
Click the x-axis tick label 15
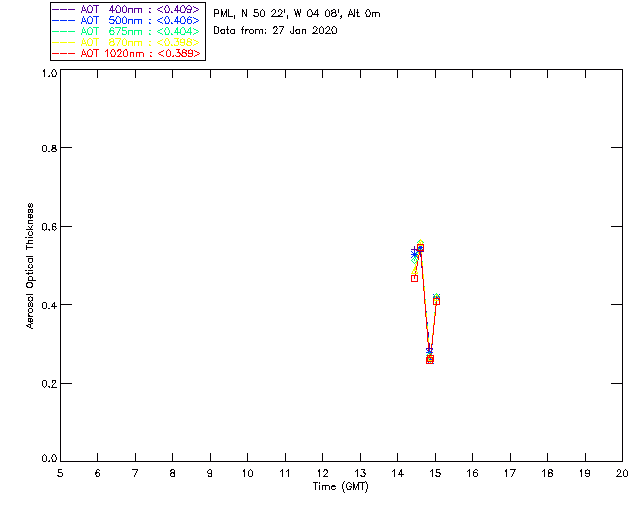[435, 473]
